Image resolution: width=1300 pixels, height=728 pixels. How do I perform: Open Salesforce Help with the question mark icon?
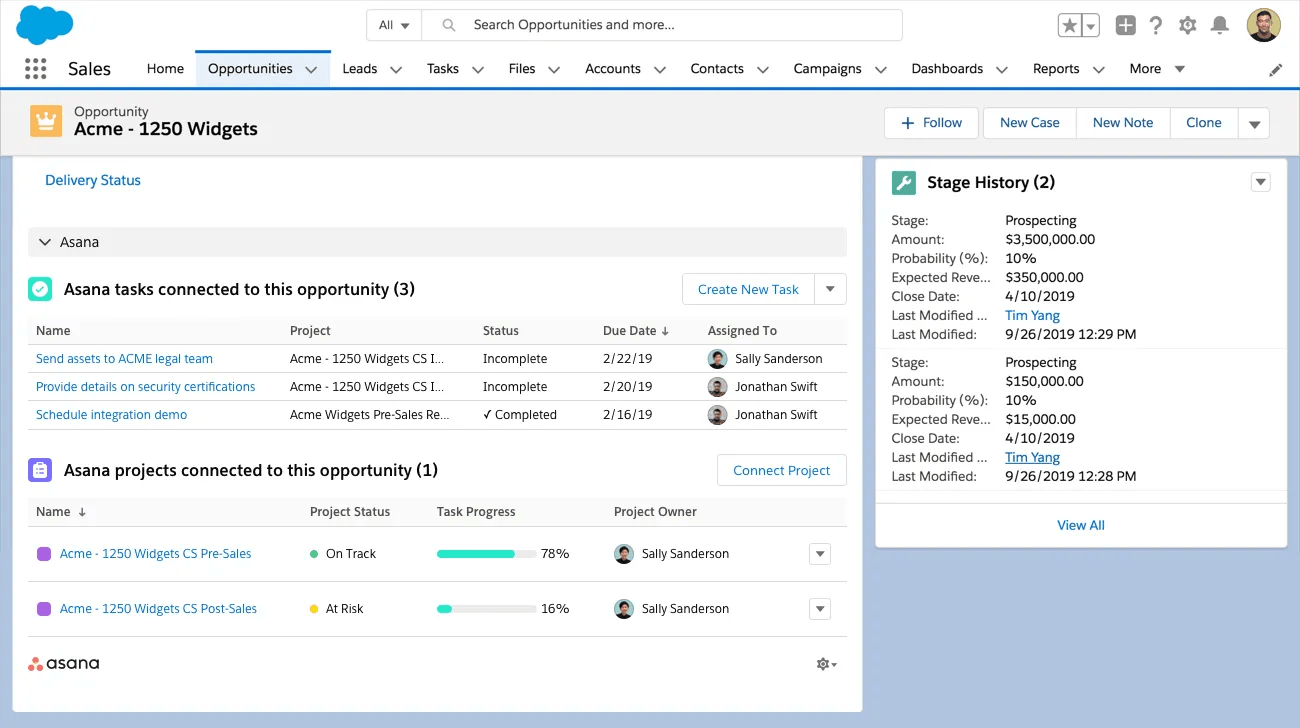tap(1155, 25)
